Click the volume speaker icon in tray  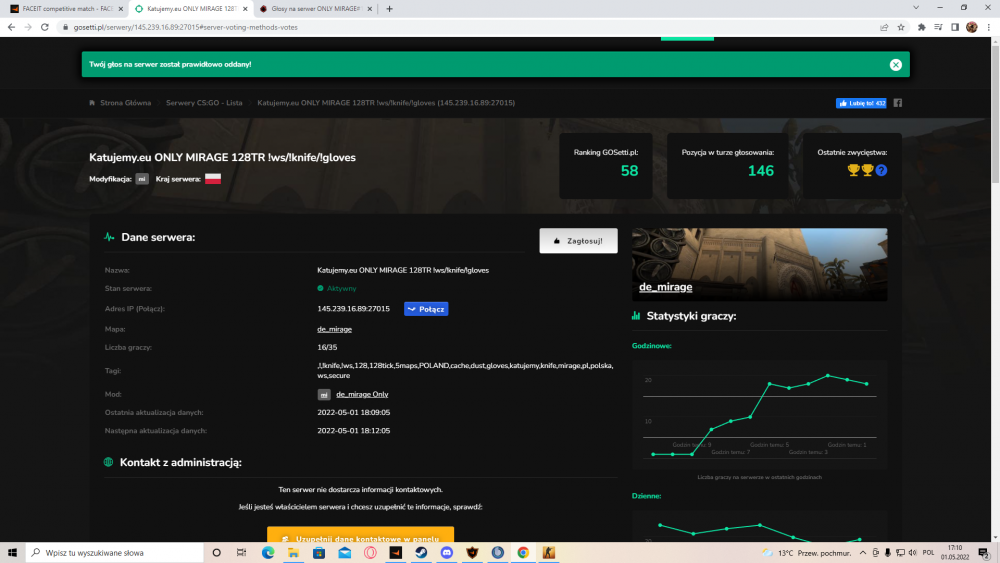(913, 553)
